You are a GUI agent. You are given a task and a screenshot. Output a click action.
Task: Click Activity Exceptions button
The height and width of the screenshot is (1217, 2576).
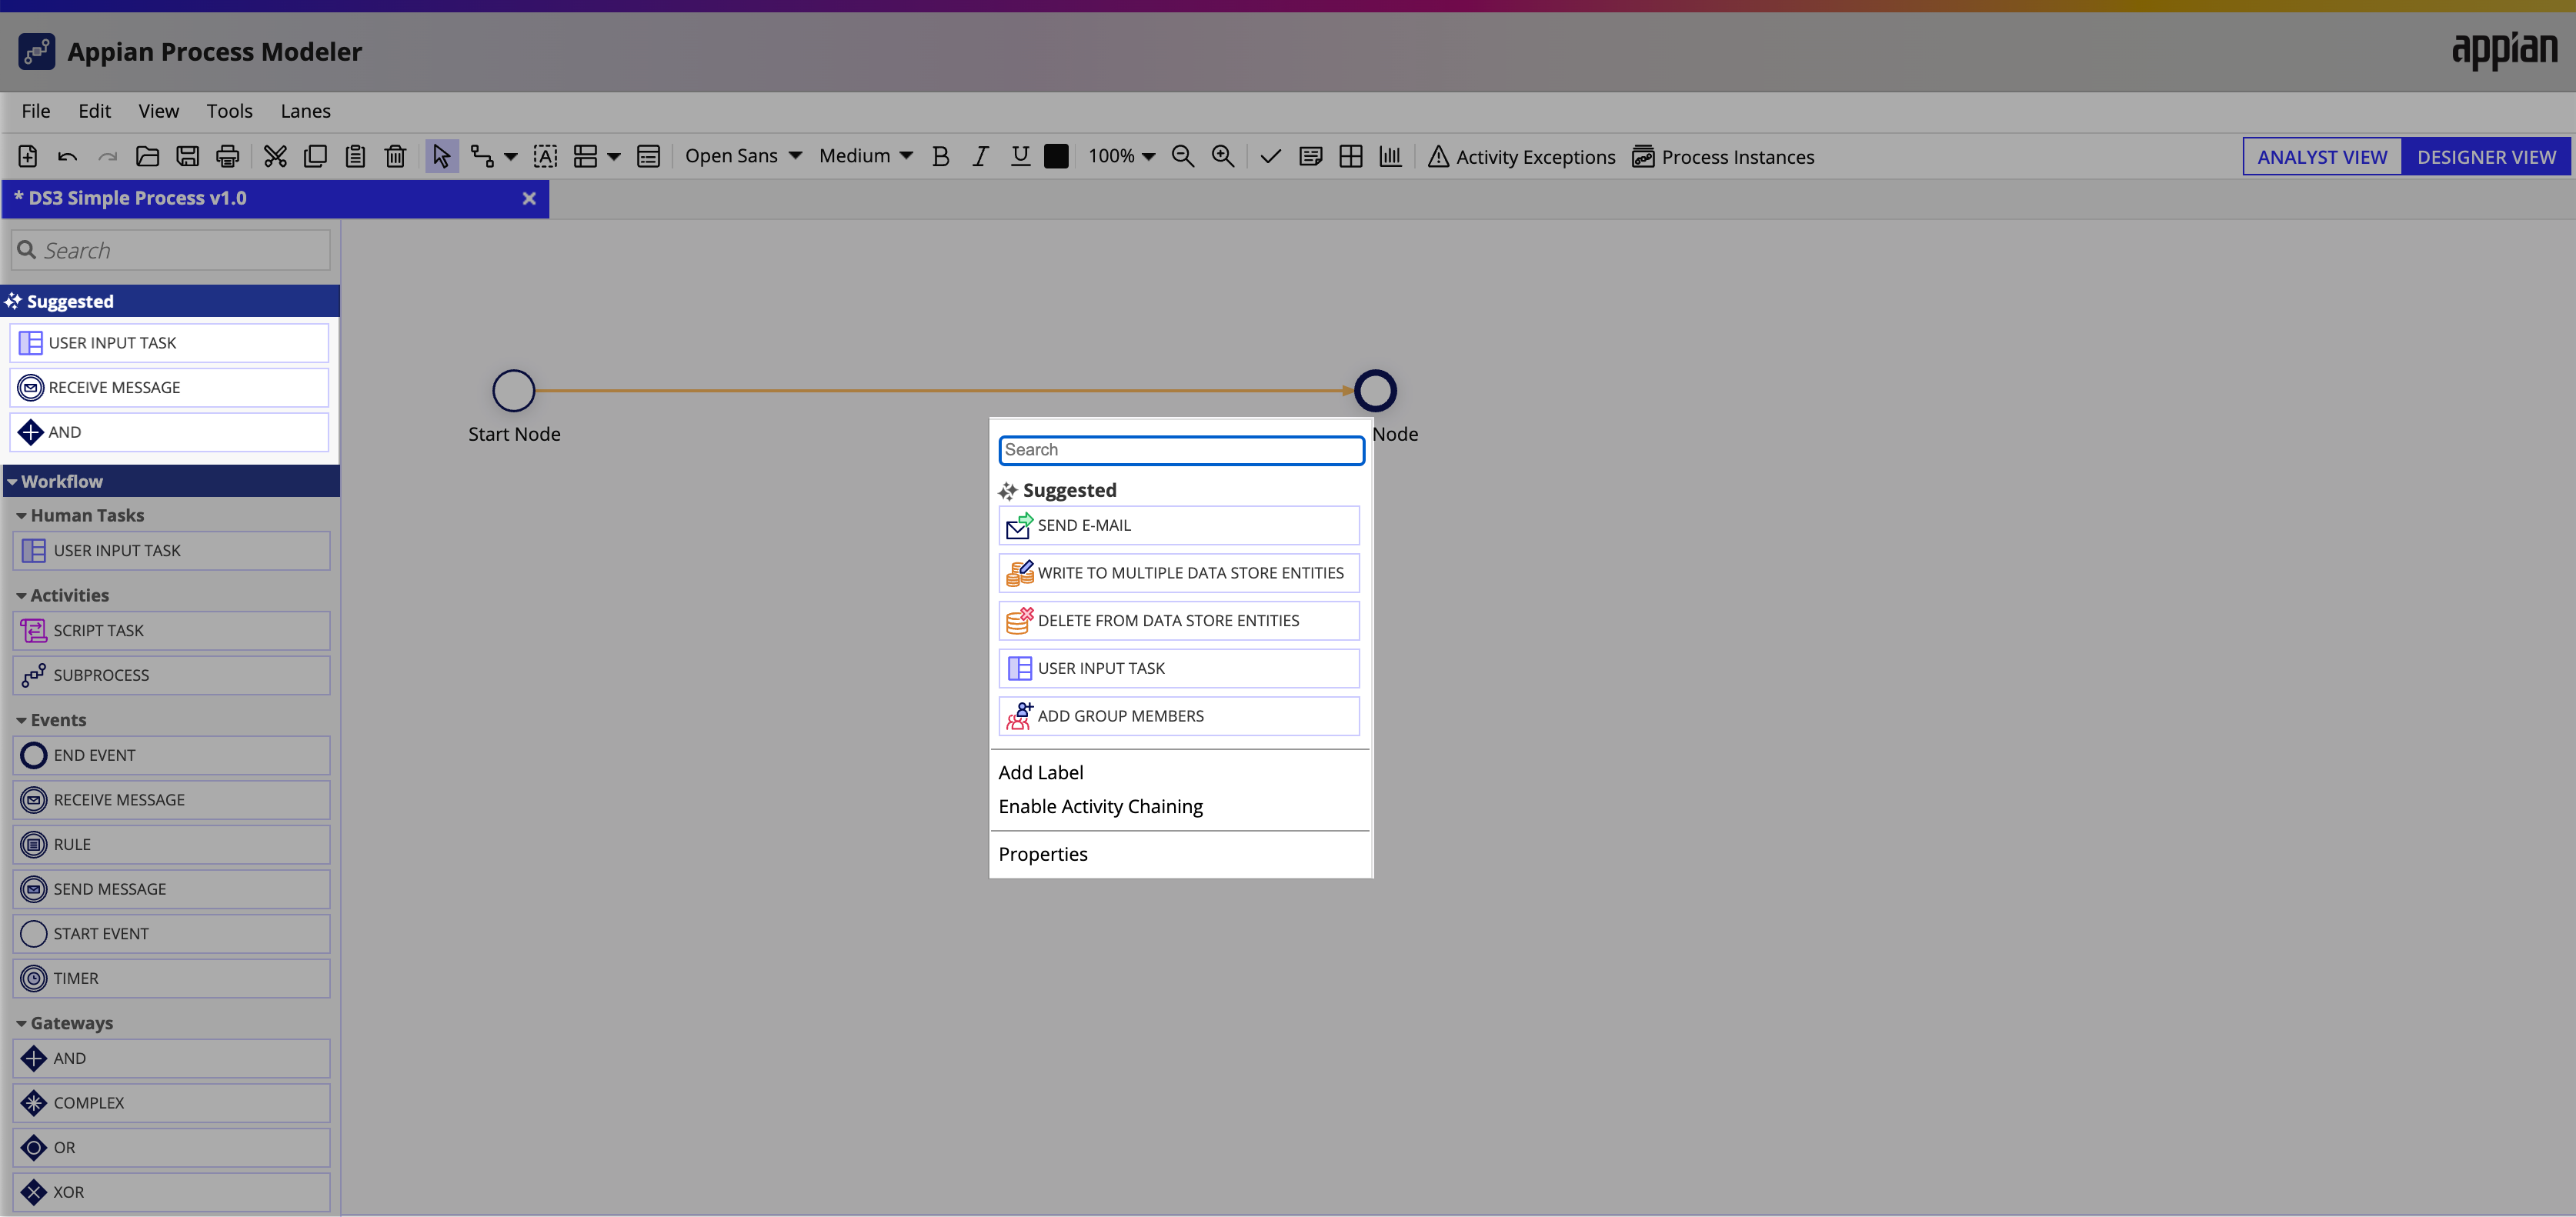click(x=1521, y=157)
